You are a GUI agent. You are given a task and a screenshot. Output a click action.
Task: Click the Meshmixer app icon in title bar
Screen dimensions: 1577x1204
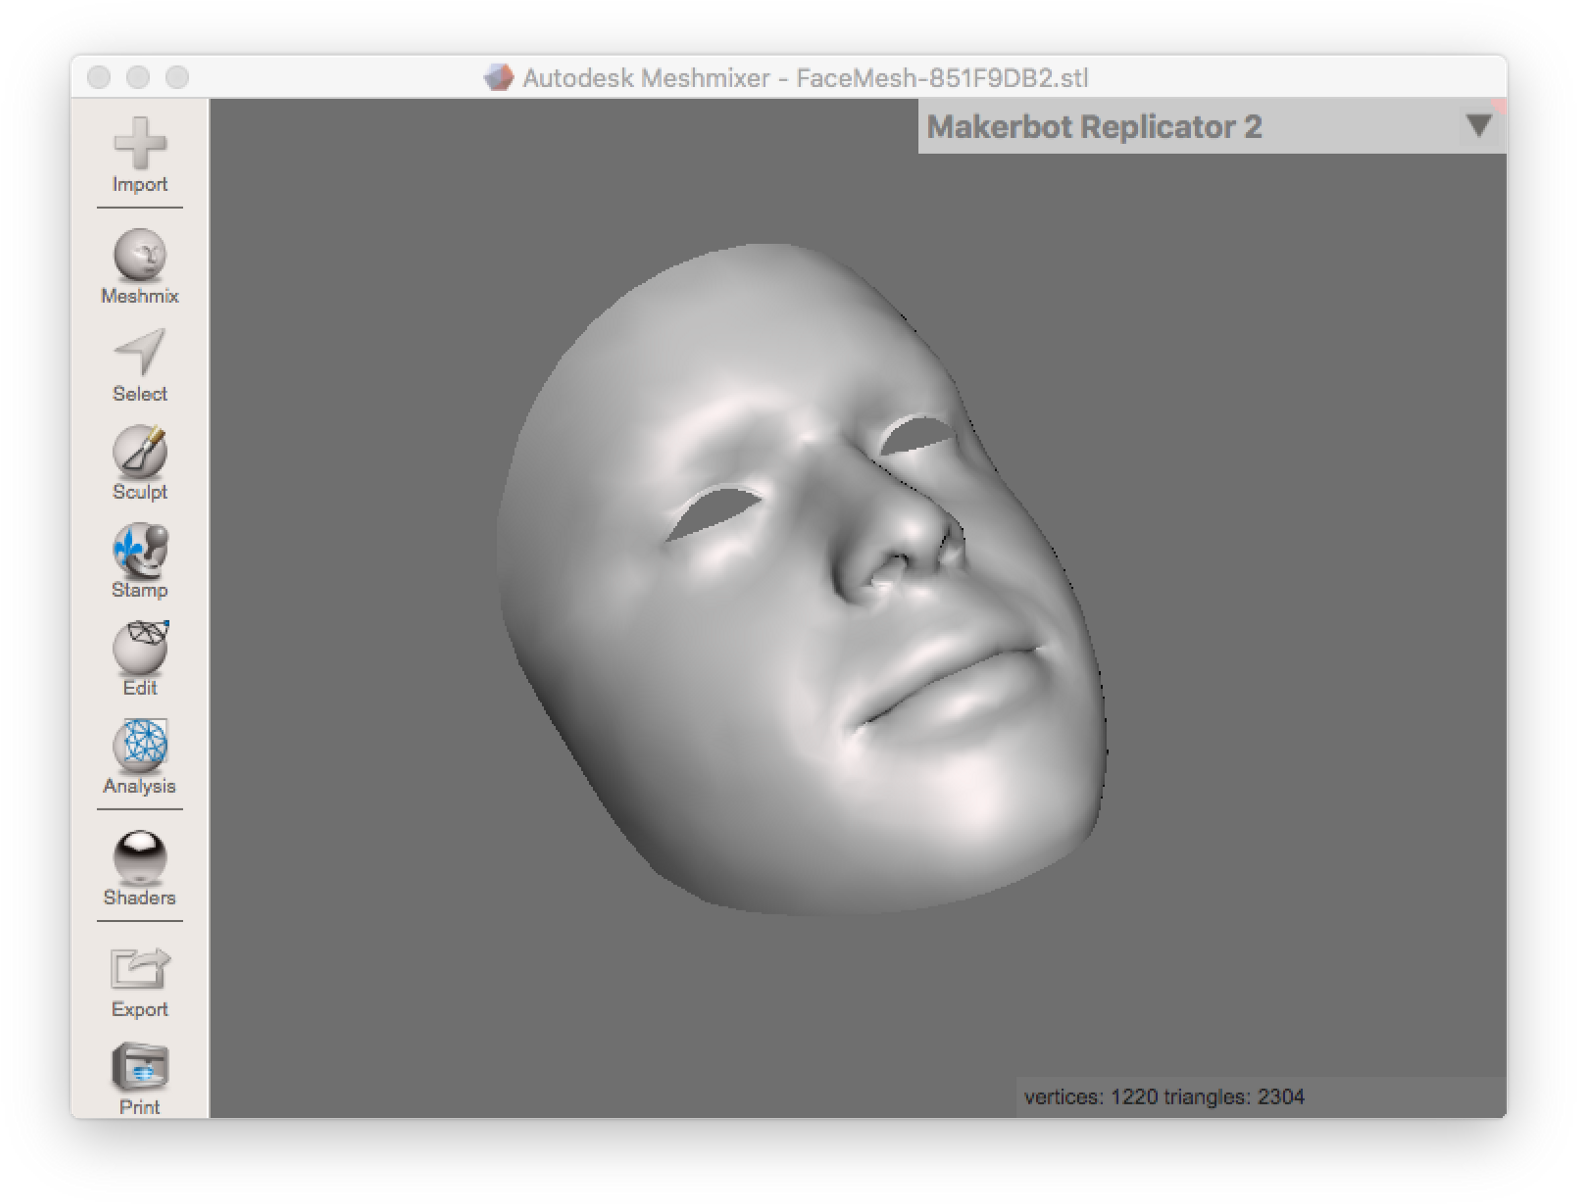coord(498,78)
